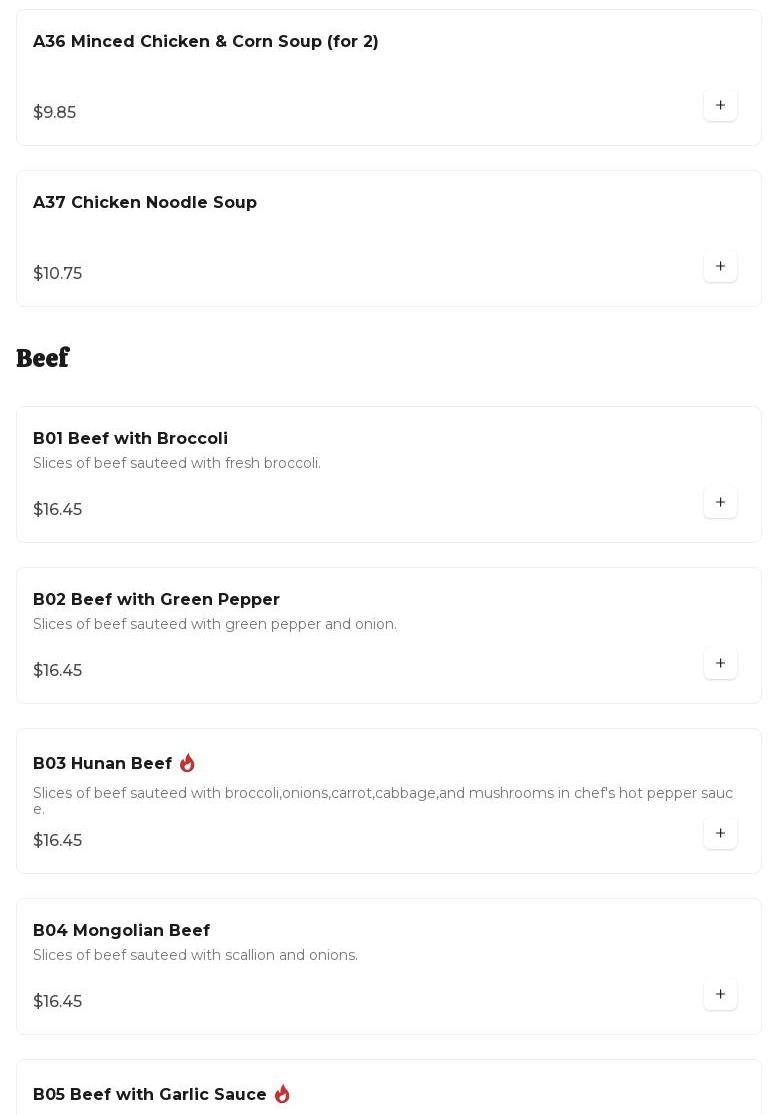Click flame icon beside Beef with Garlic Sauce
This screenshot has height=1115, width=778.
tap(282, 1094)
